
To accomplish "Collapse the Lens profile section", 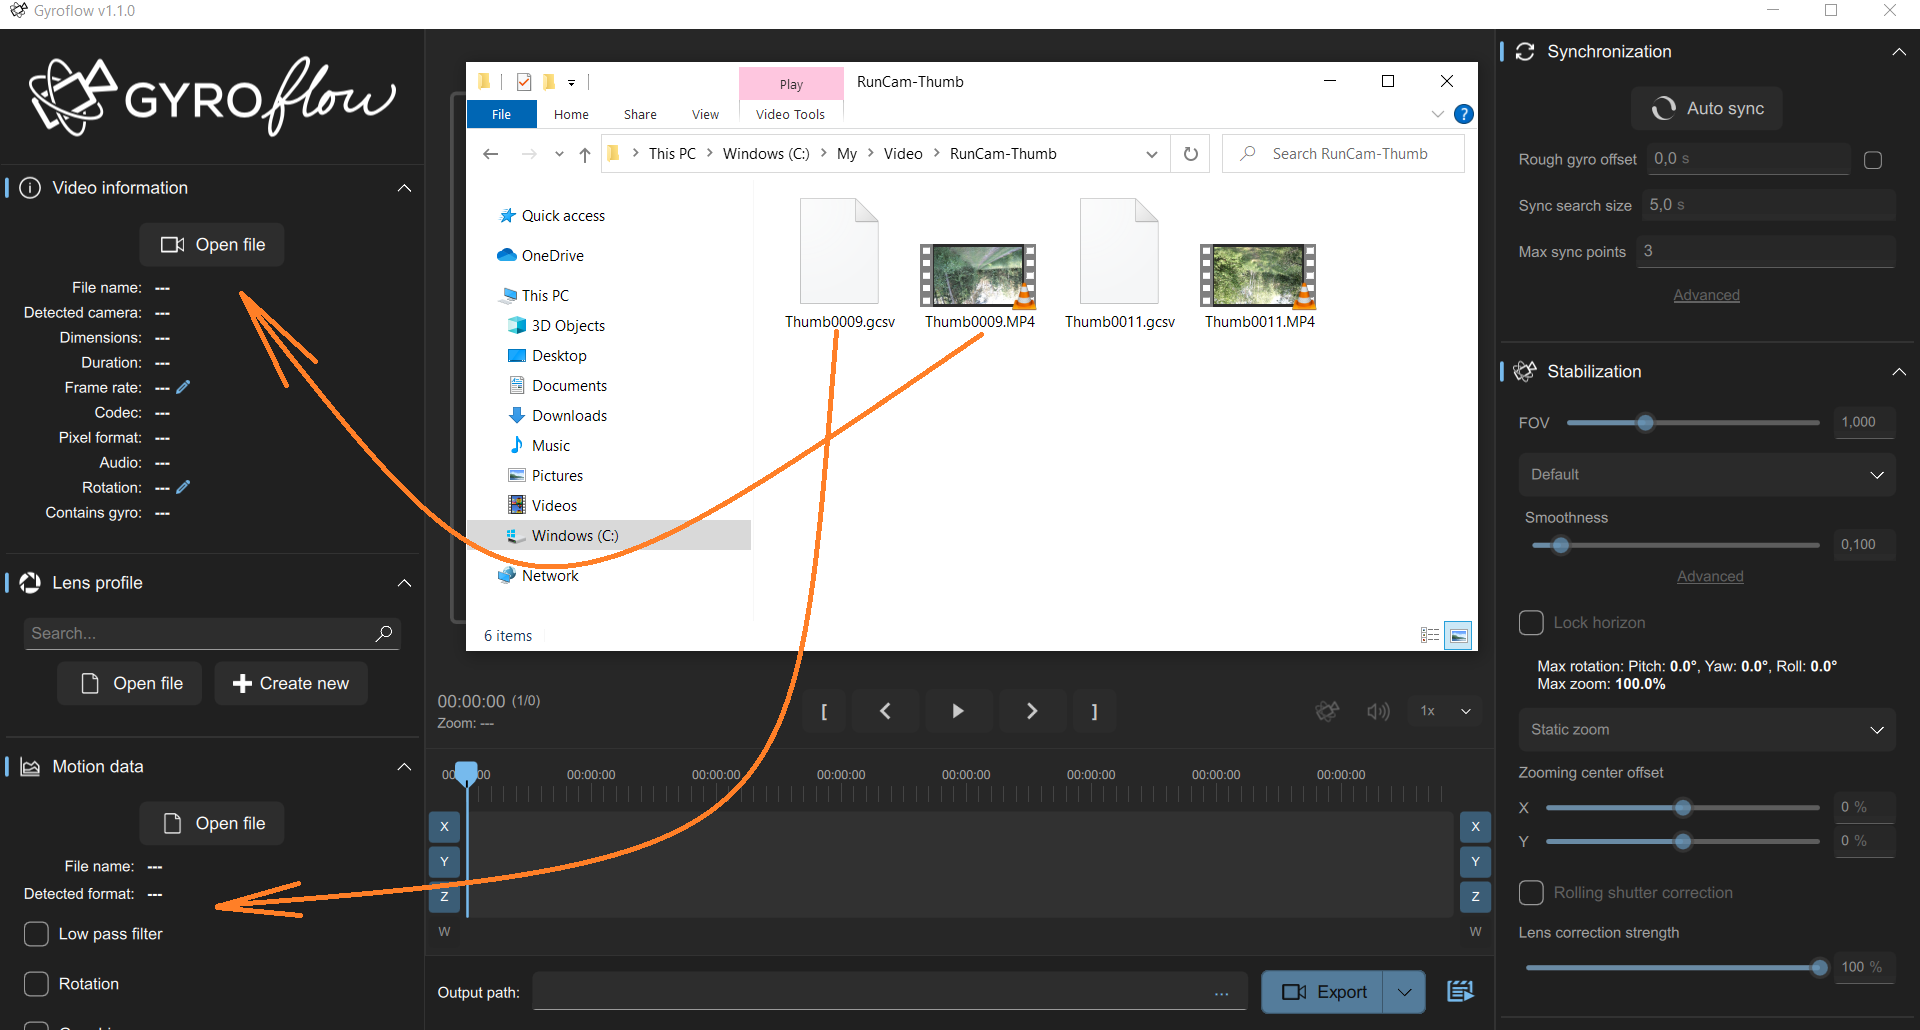I will coord(404,583).
